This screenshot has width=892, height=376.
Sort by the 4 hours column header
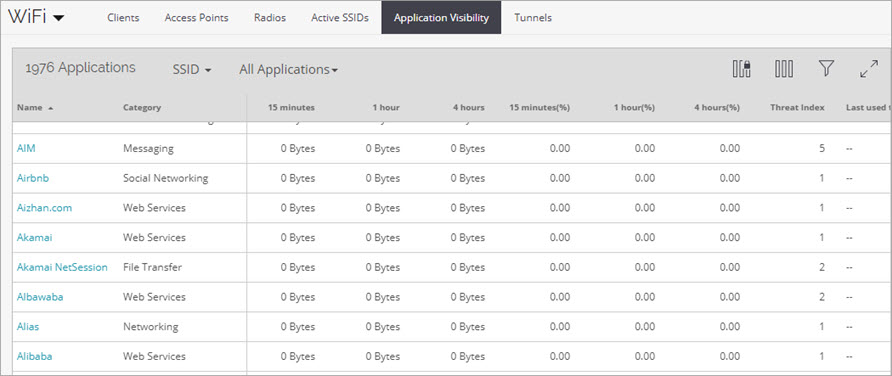pyautogui.click(x=469, y=108)
